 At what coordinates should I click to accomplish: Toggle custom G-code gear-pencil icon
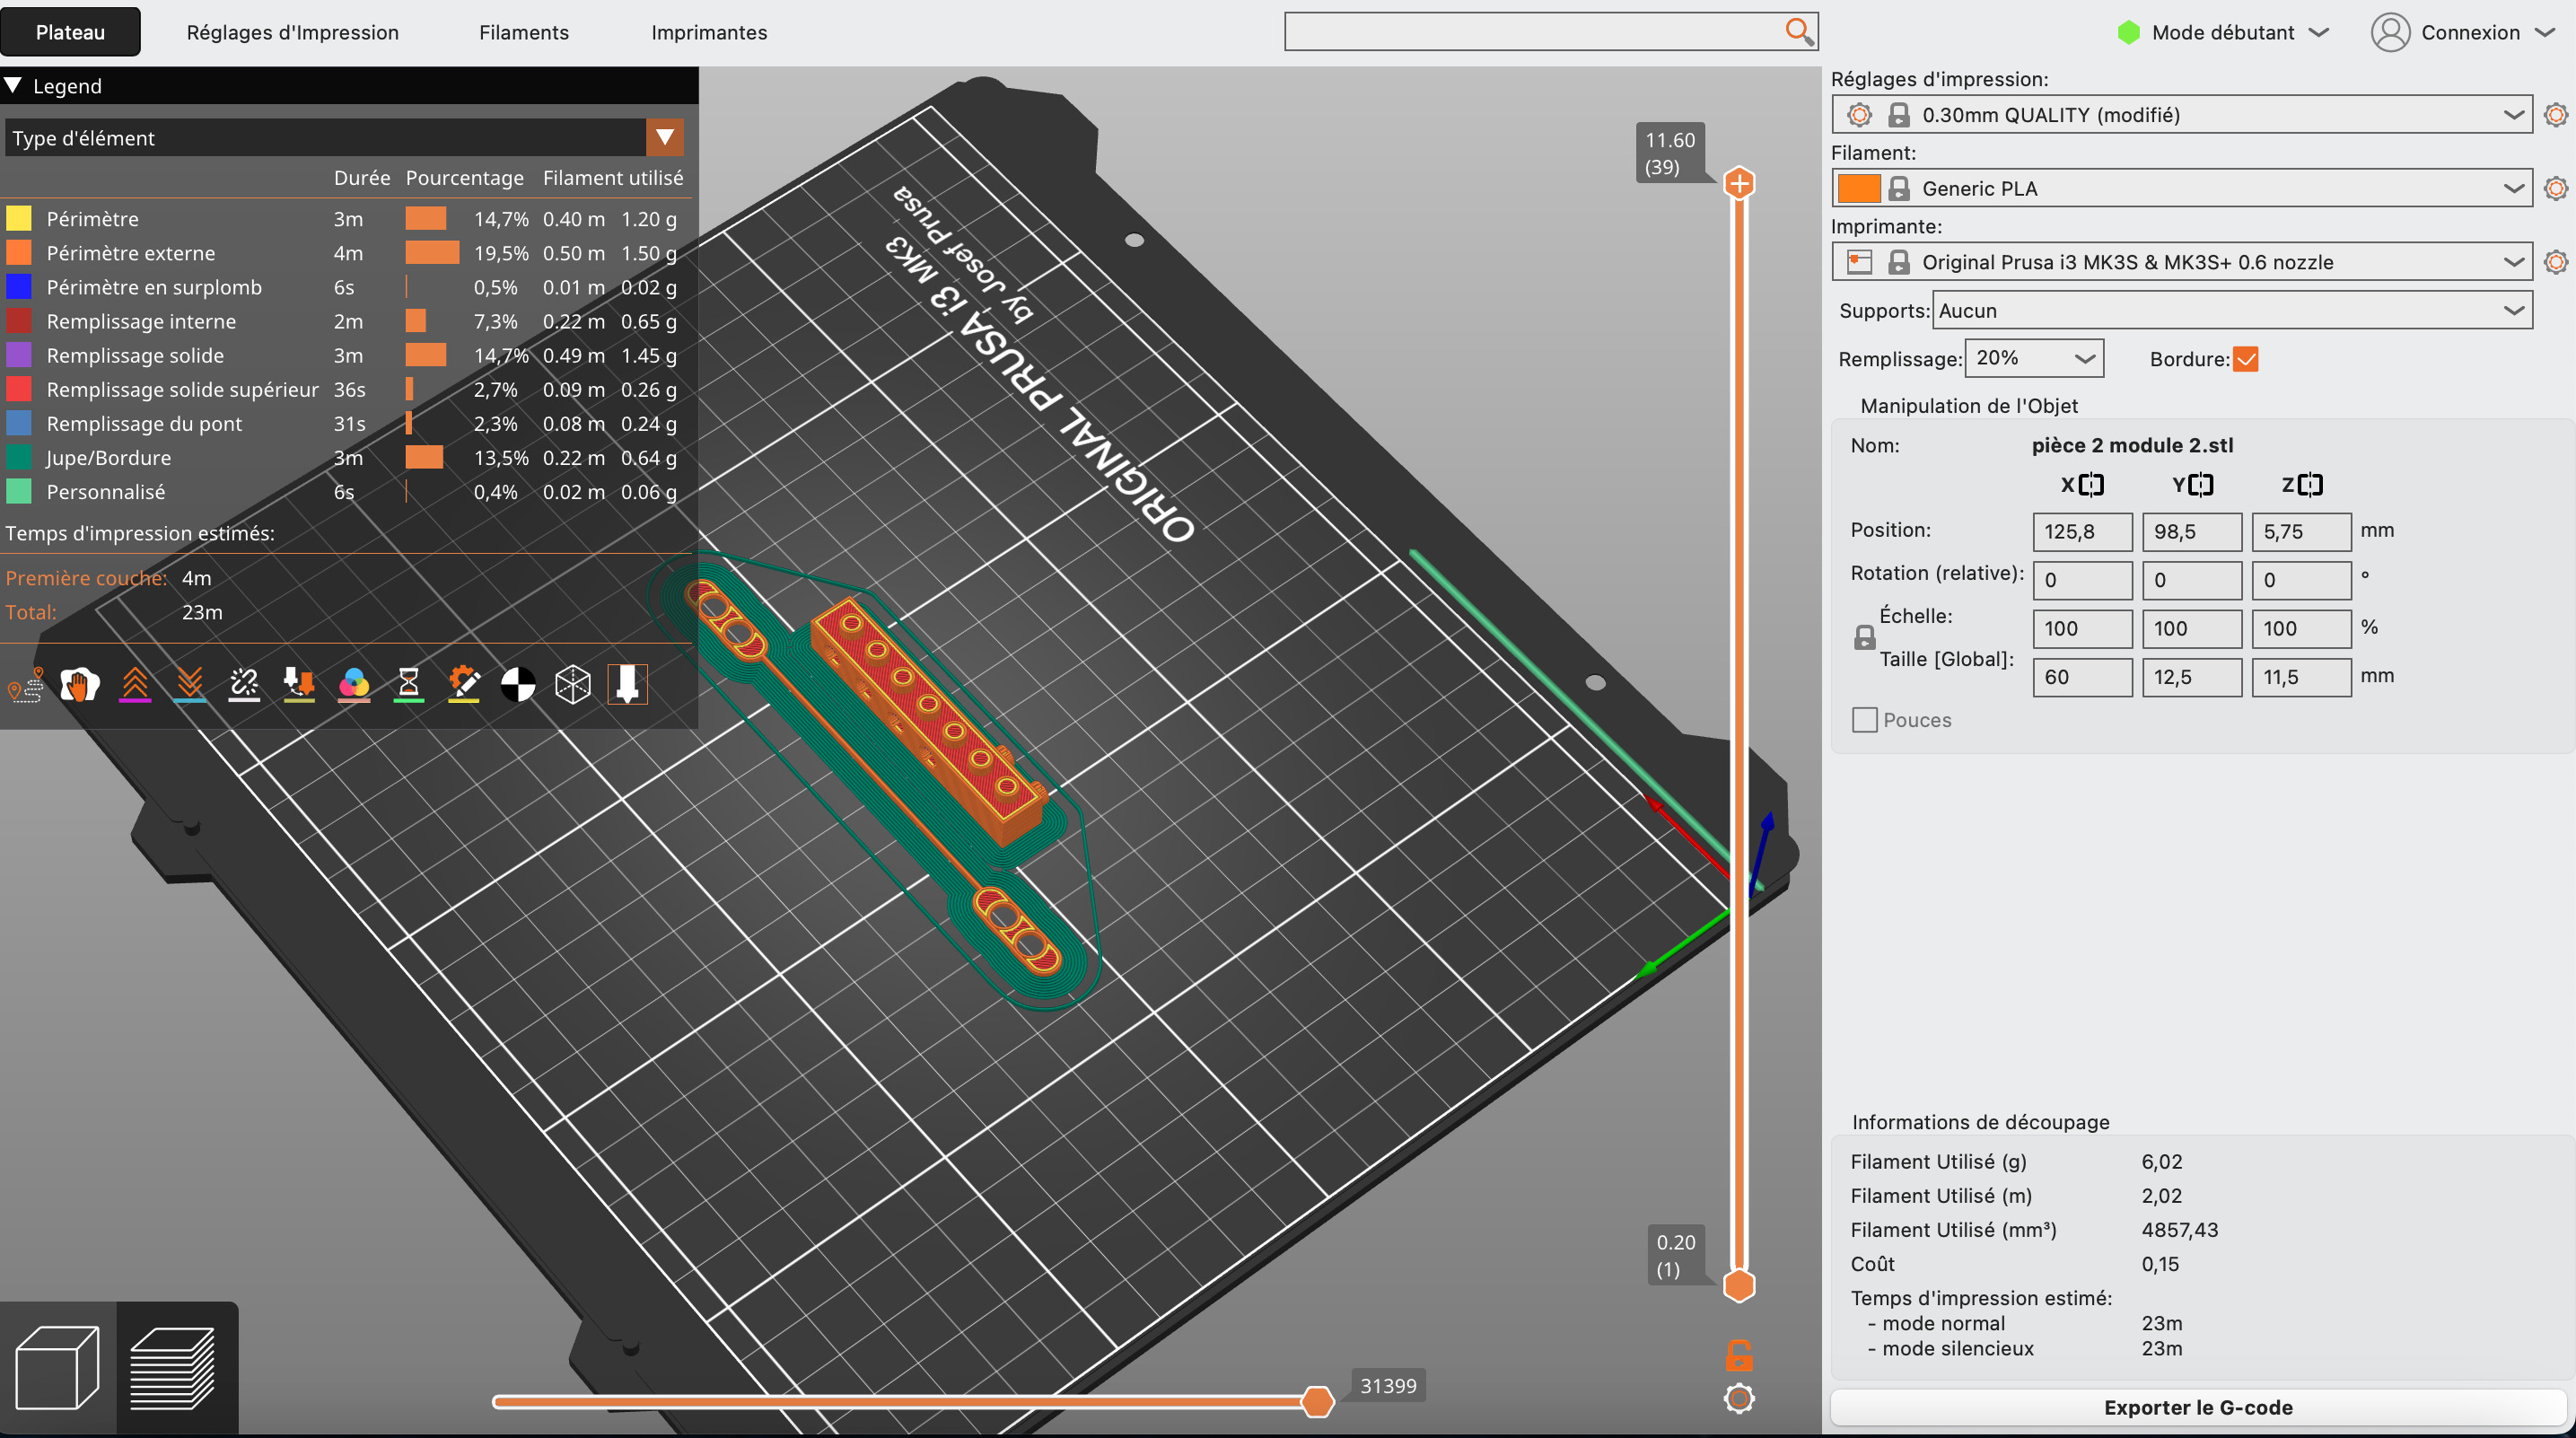click(x=464, y=685)
